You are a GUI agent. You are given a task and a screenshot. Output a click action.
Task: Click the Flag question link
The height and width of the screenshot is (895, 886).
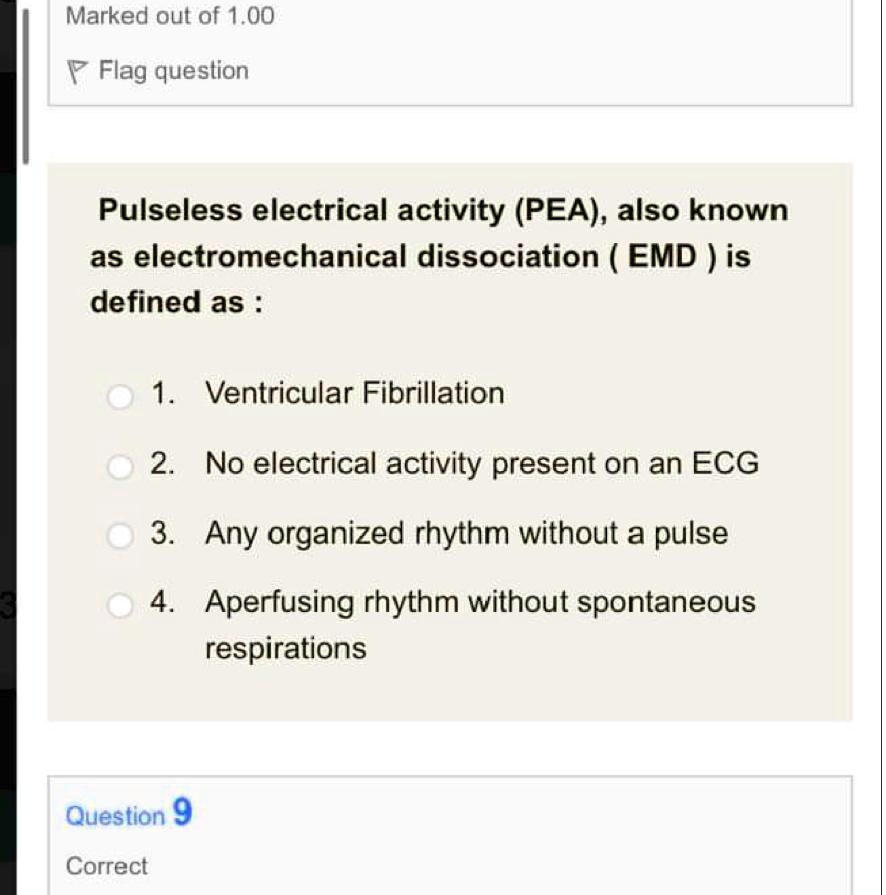pyautogui.click(x=173, y=71)
